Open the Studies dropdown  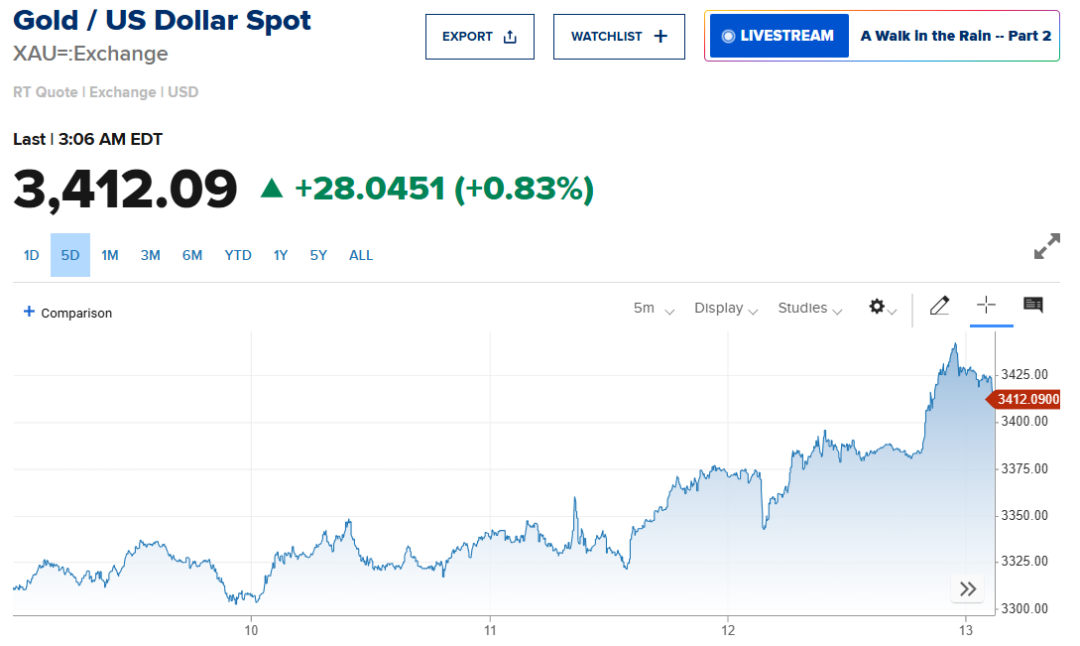point(810,308)
